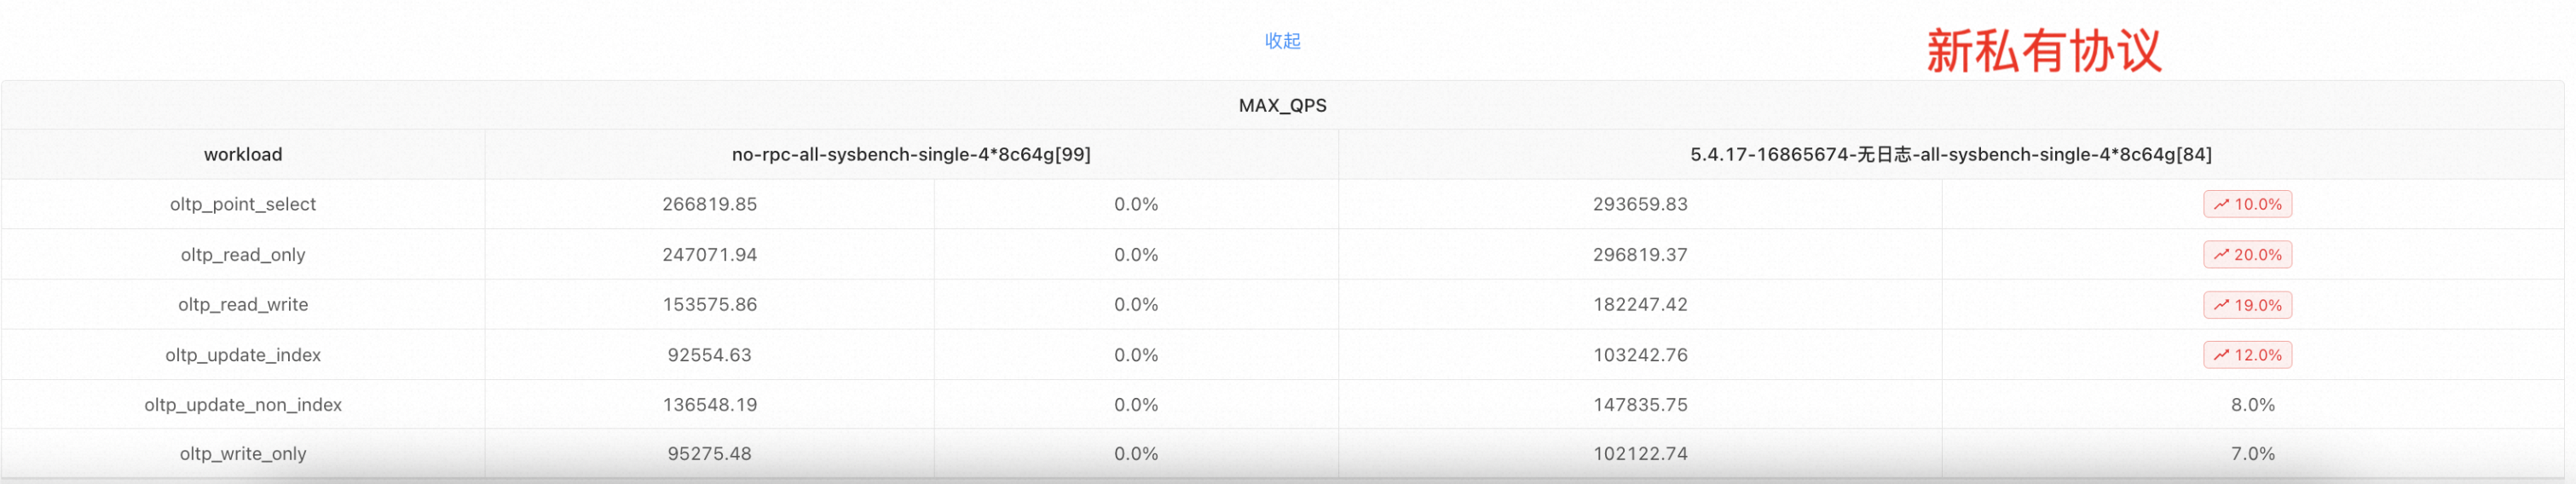
Task: Select the oltp_write_only workload cell
Action: click(243, 454)
